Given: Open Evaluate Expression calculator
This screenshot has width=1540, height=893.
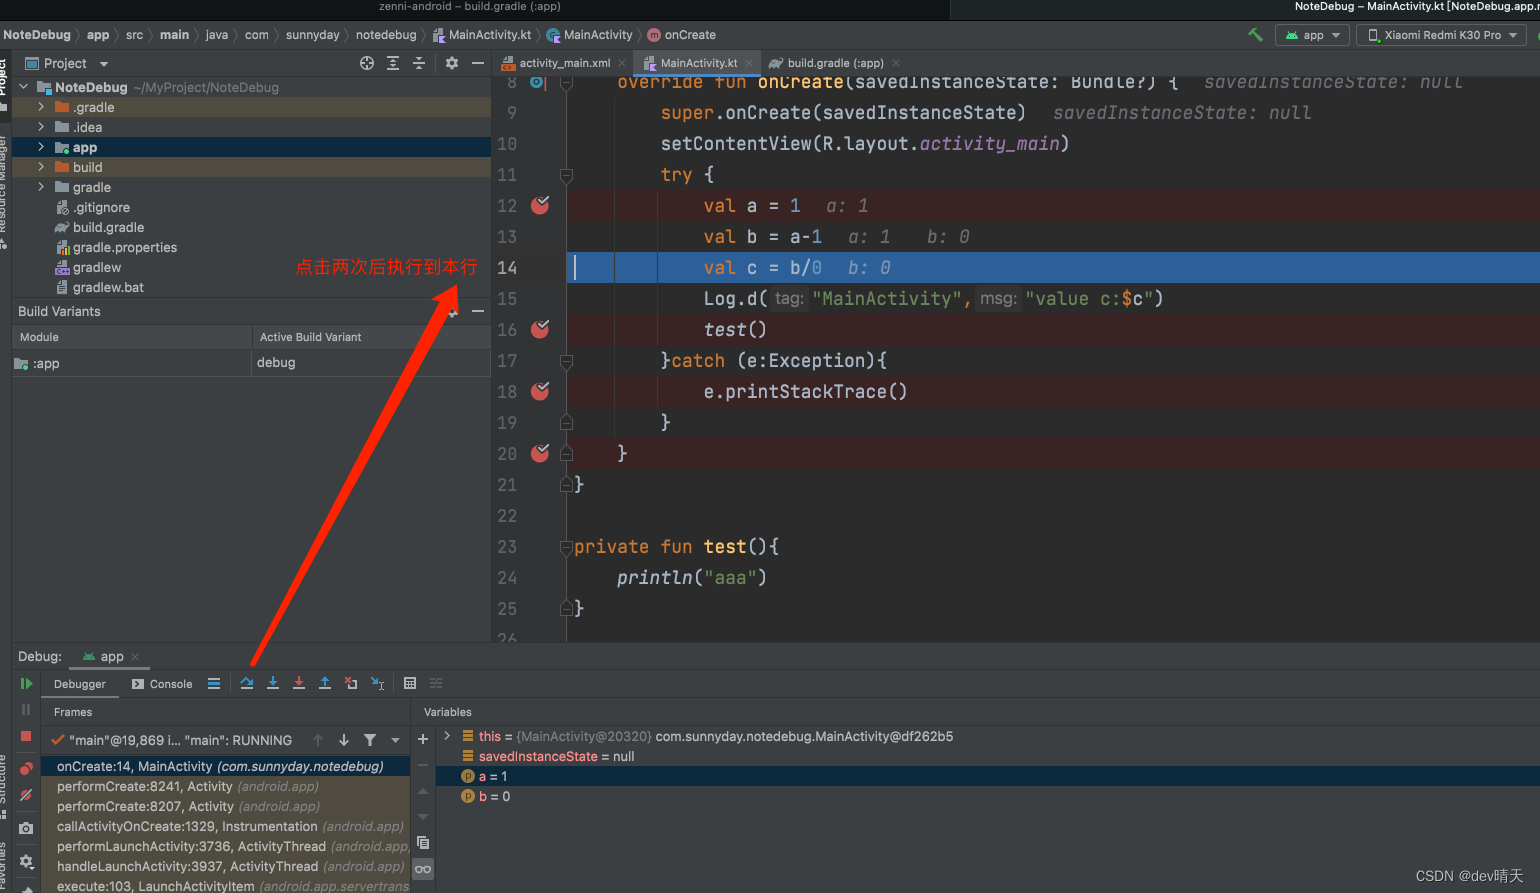Looking at the screenshot, I should click(x=410, y=683).
